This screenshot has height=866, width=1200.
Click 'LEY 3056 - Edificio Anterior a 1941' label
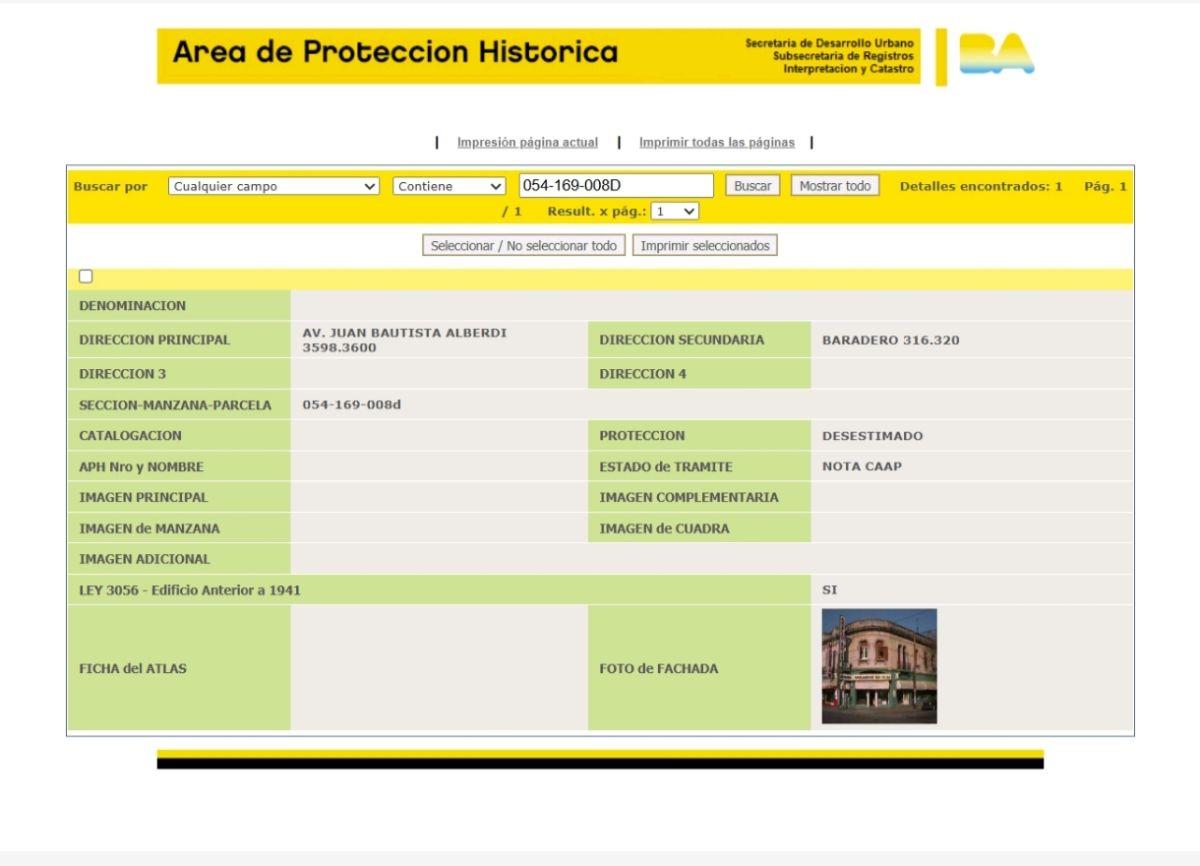[x=189, y=590]
